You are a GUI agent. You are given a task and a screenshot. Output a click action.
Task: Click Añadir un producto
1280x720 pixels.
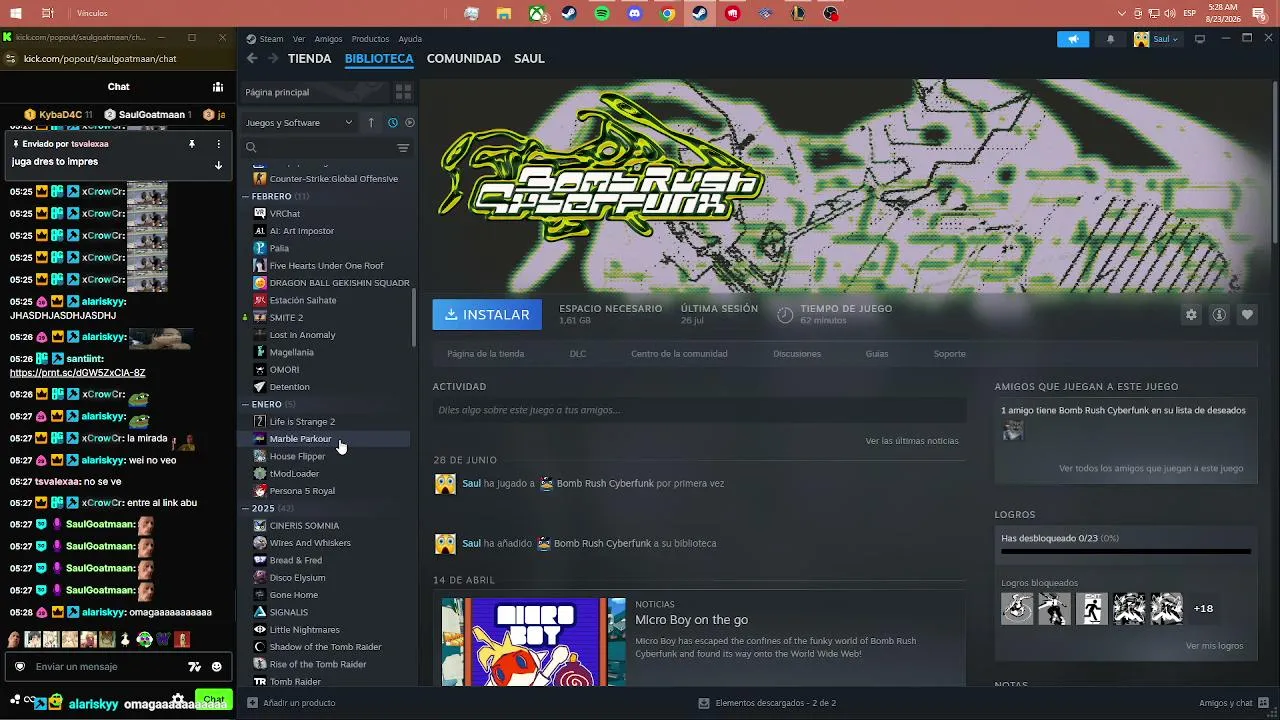(291, 703)
